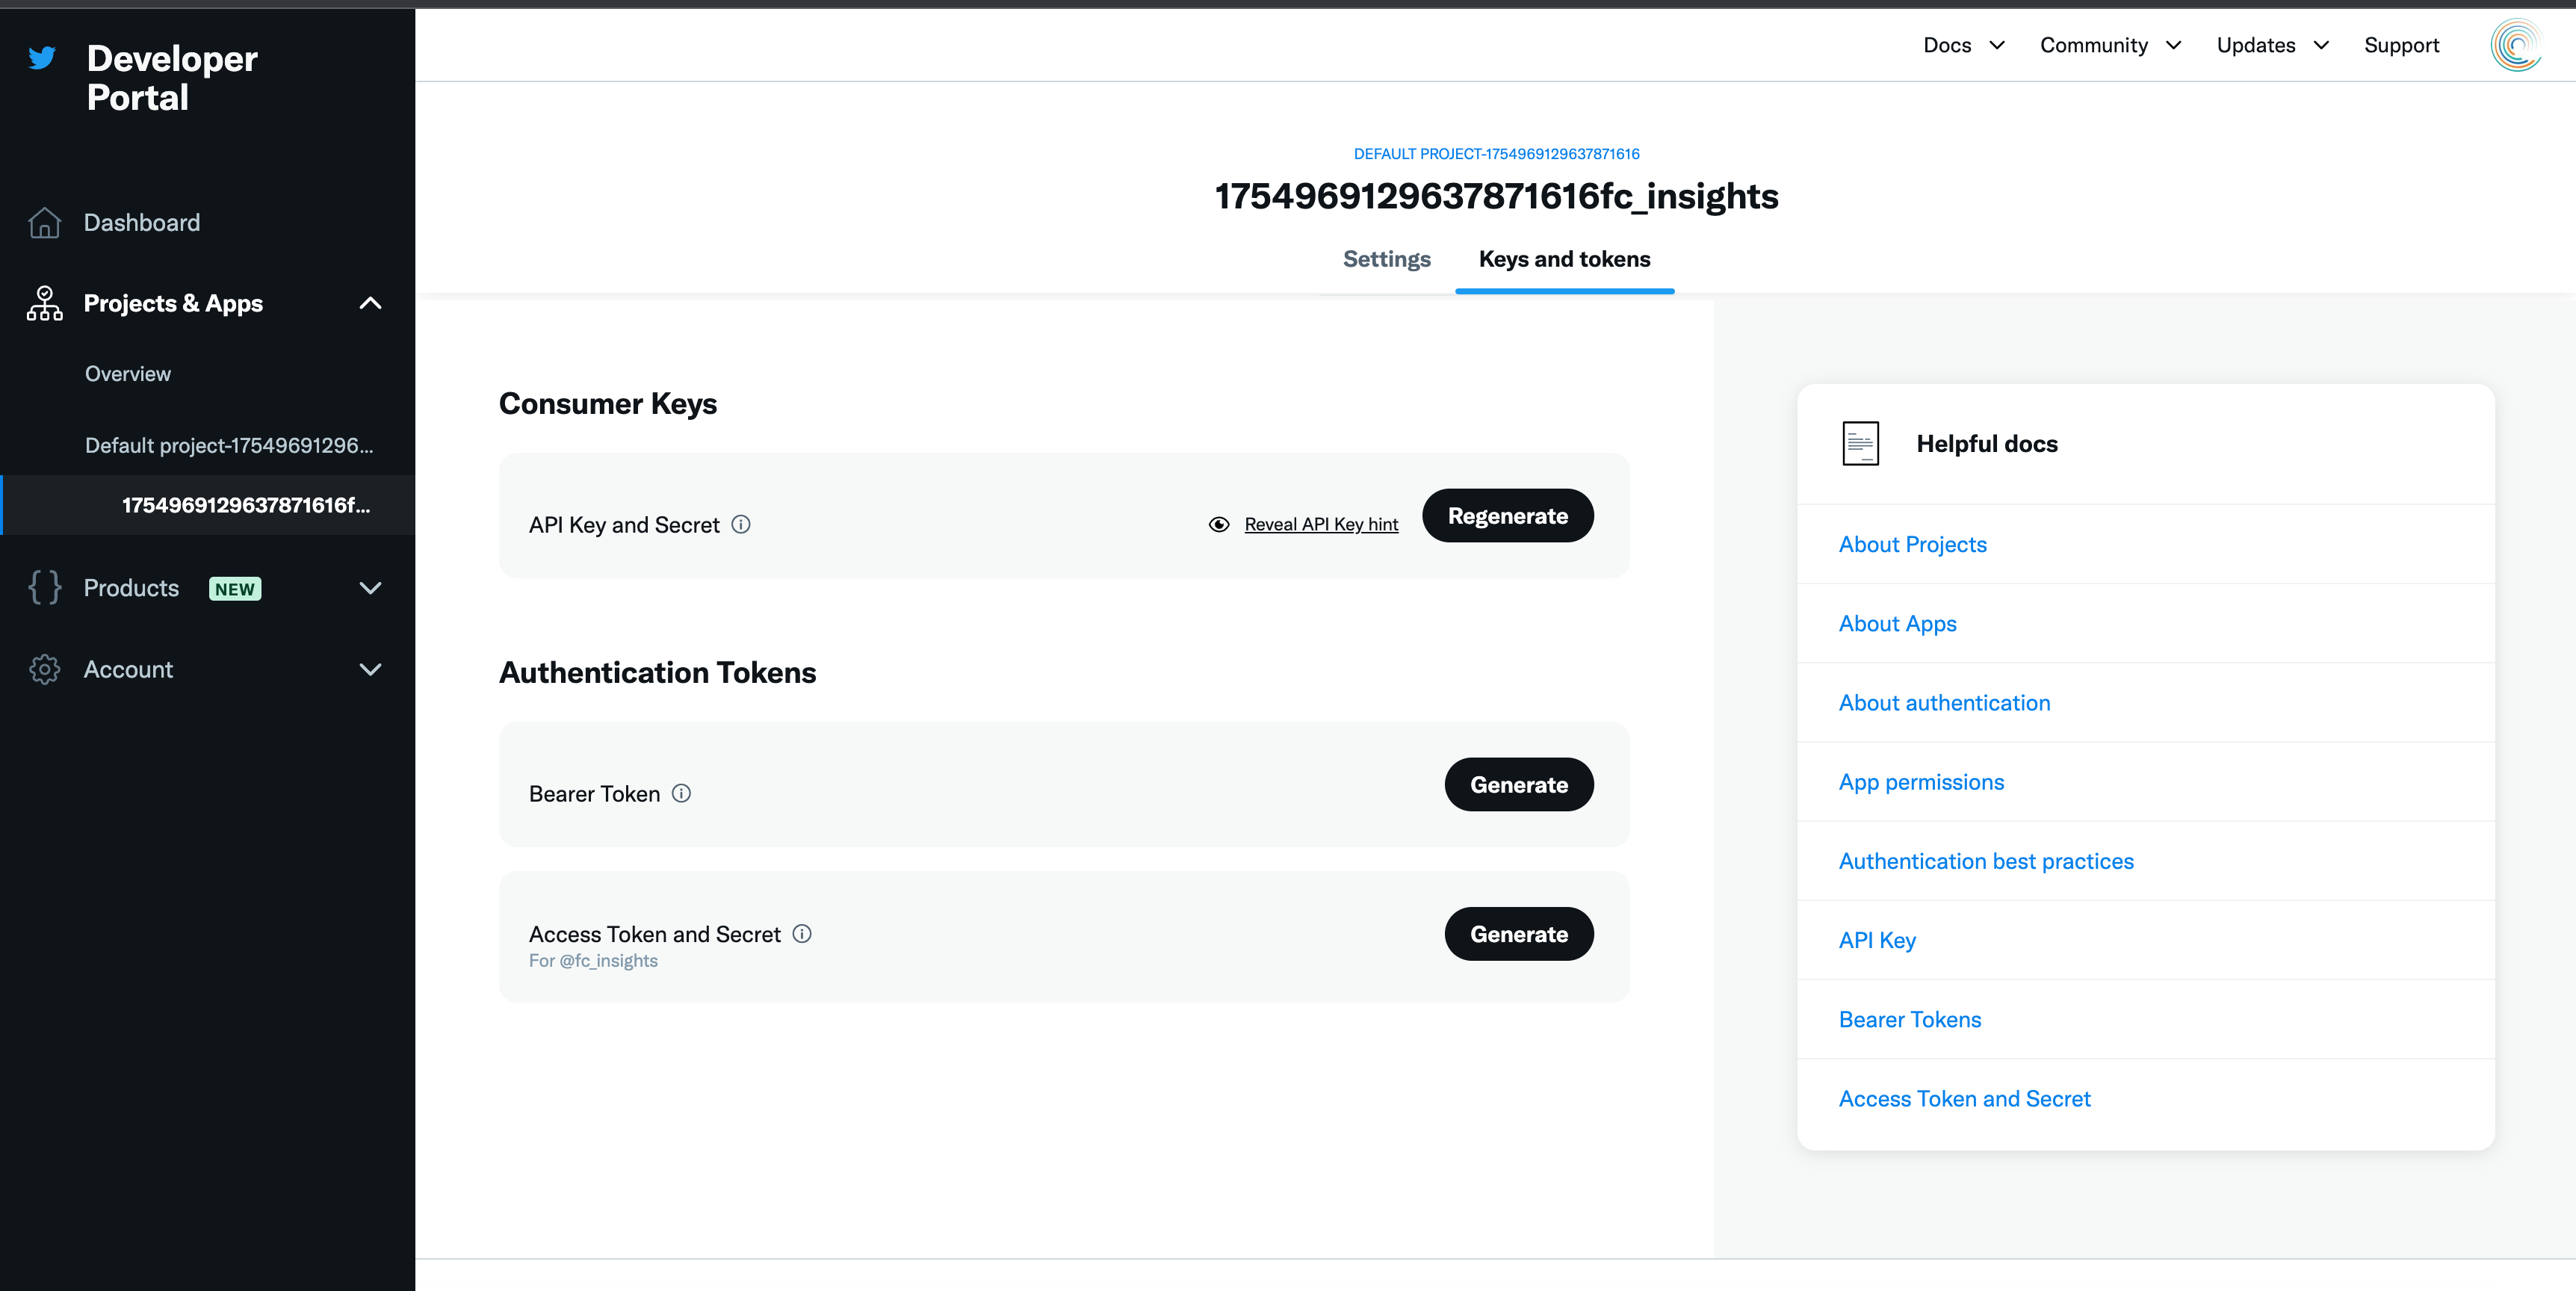Open the API Key doc link
The image size is (2576, 1291).
click(x=1877, y=940)
